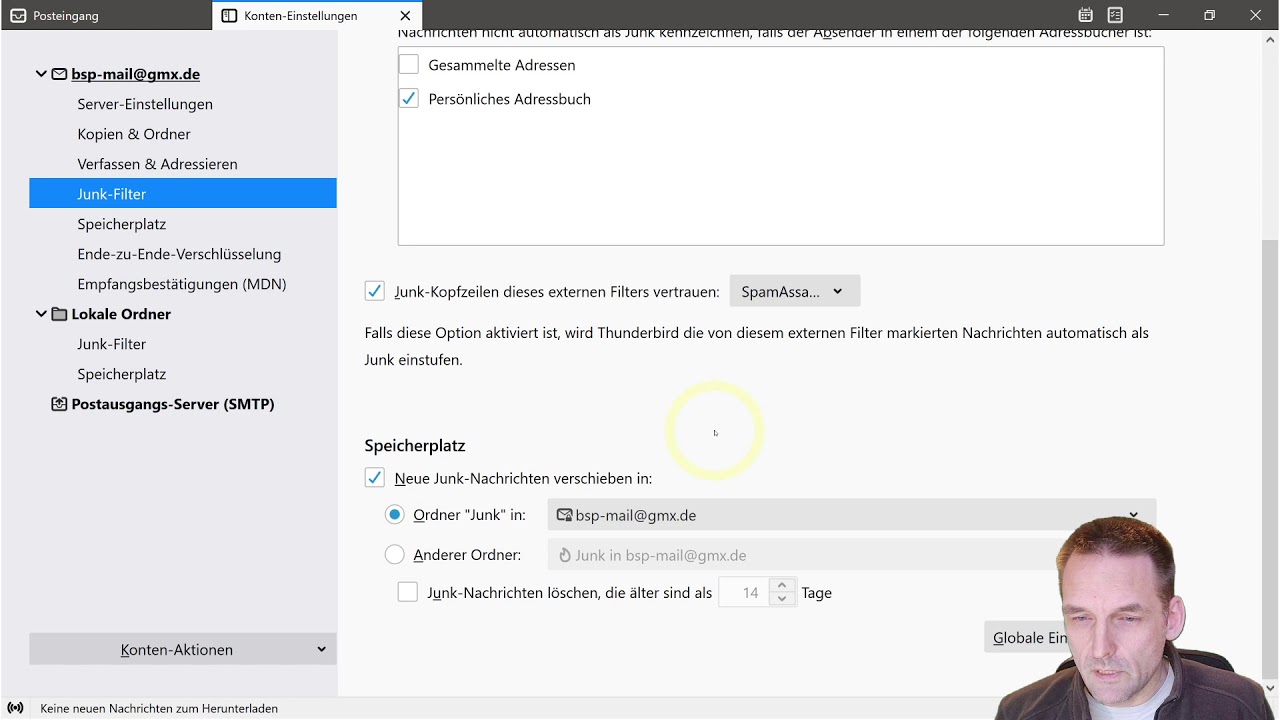This screenshot has width=1280, height=720.
Task: Select Ordner "Junk" in radio button
Action: pos(395,515)
